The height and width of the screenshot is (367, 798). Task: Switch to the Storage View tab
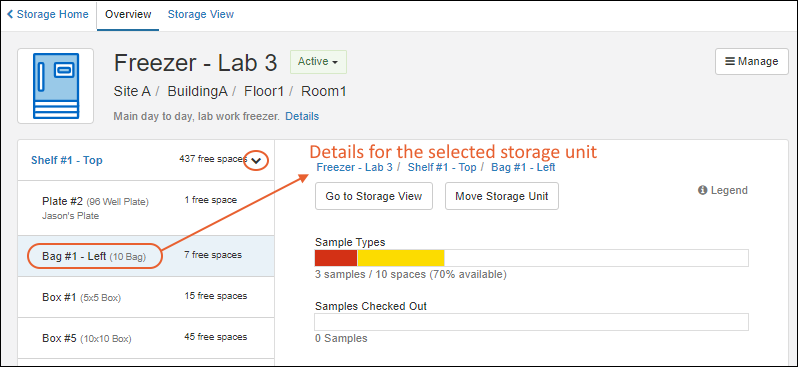tap(201, 14)
